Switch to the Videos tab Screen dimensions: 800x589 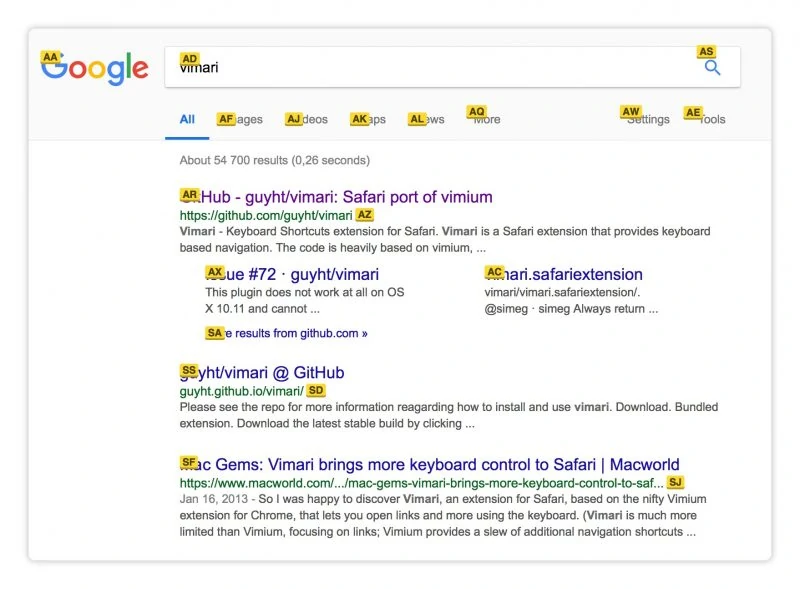point(307,119)
